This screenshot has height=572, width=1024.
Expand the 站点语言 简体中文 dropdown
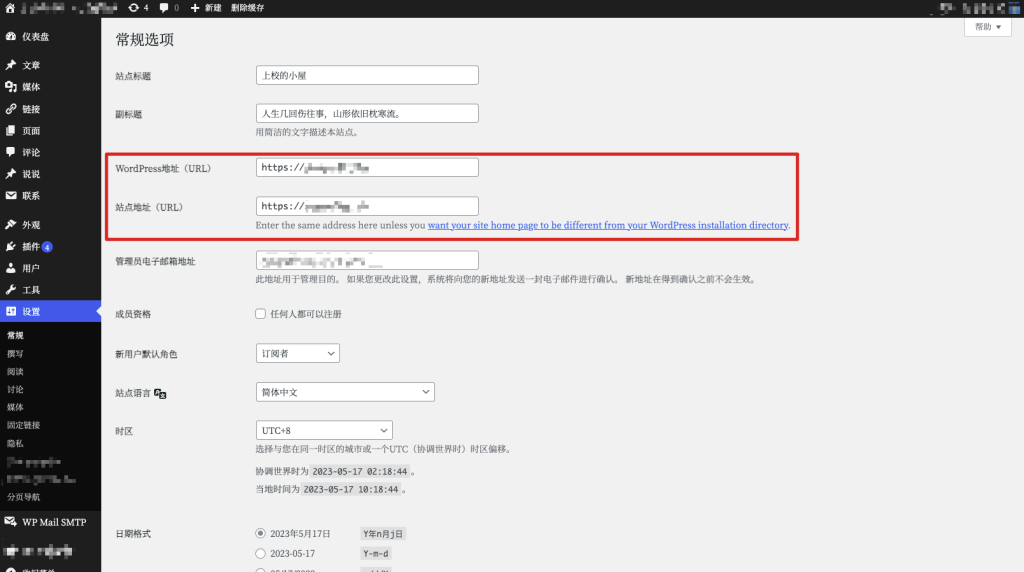coord(345,392)
